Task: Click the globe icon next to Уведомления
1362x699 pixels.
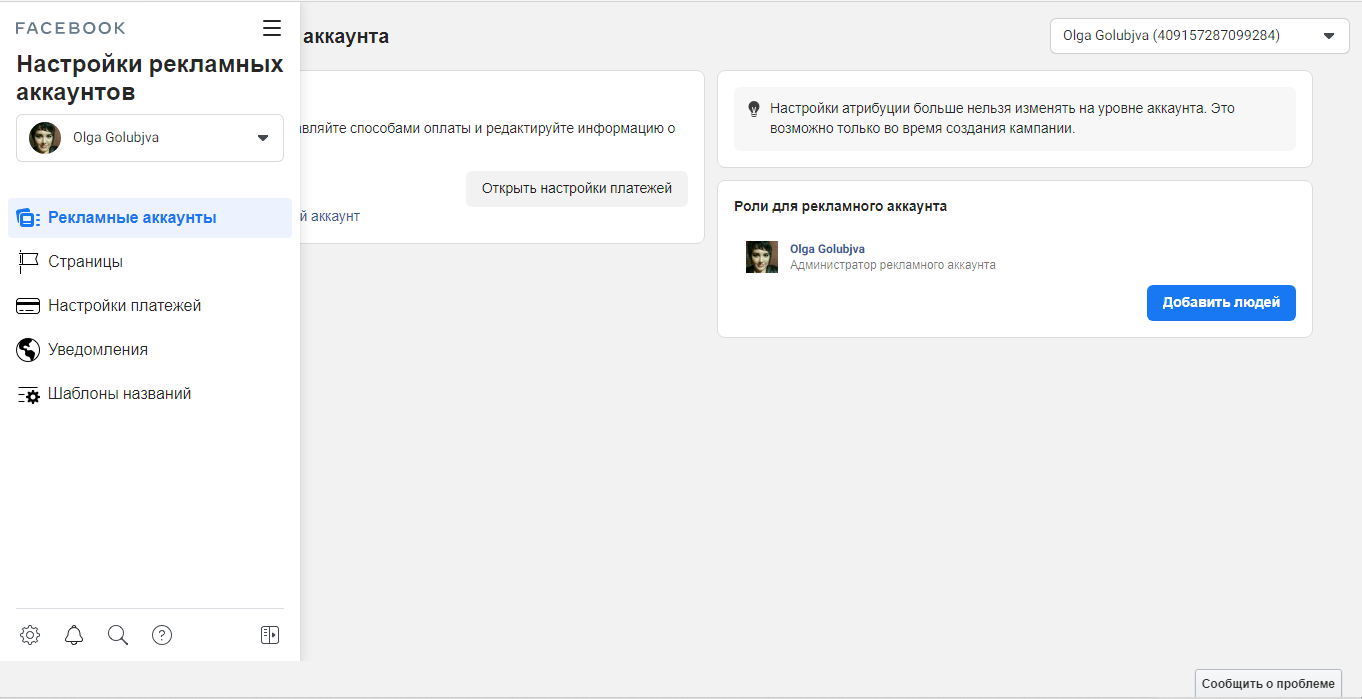Action: tap(28, 350)
